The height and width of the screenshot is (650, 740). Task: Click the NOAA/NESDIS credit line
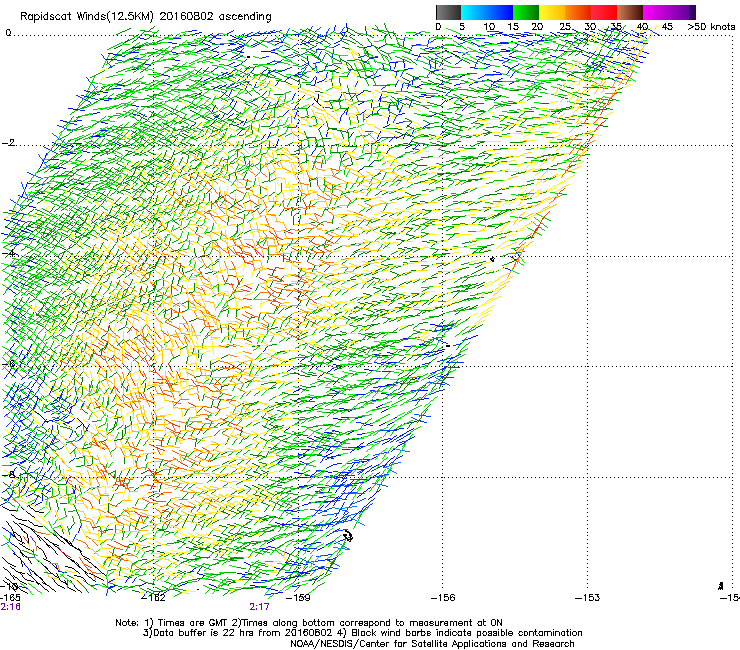pos(432,644)
